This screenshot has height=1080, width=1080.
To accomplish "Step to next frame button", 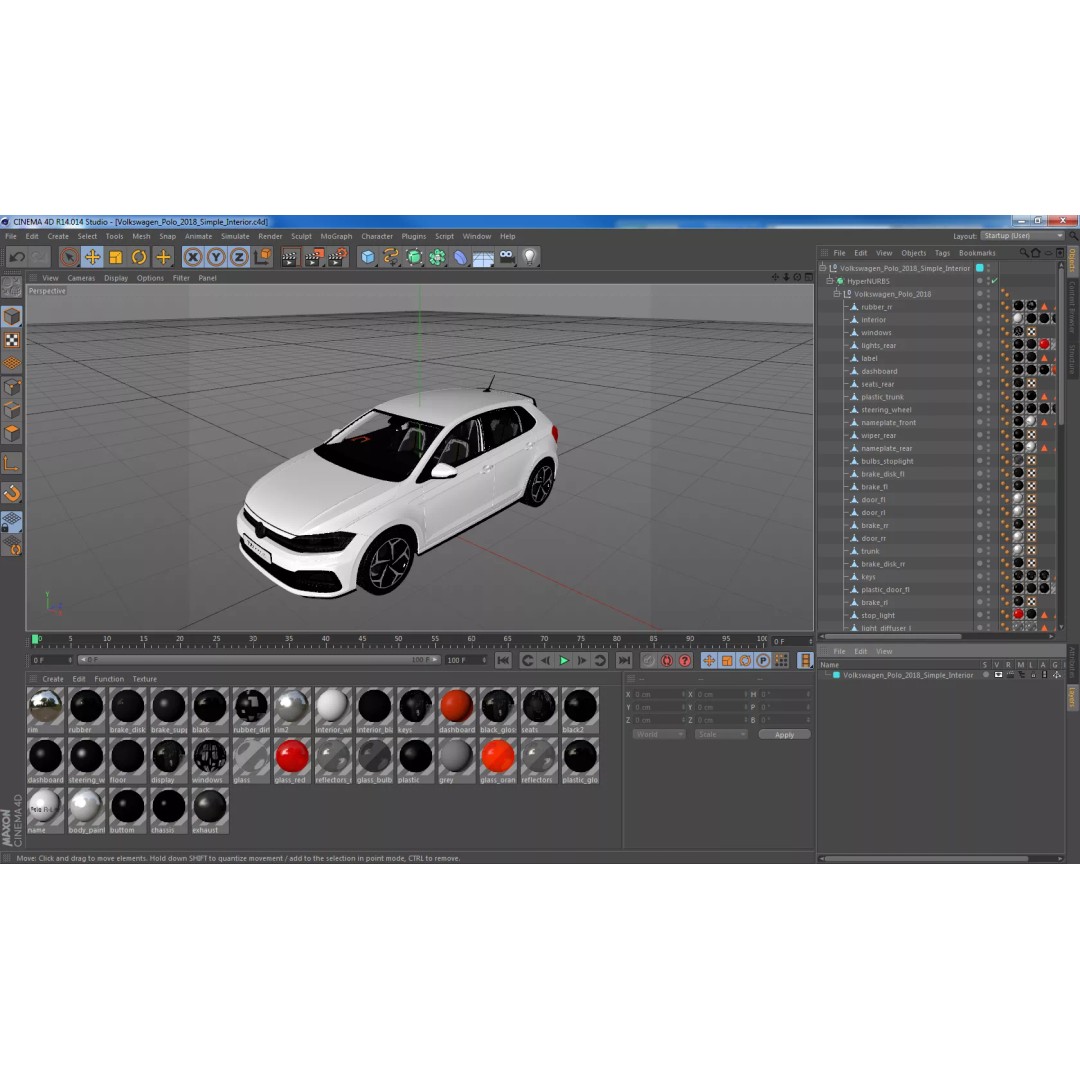I will tap(581, 661).
